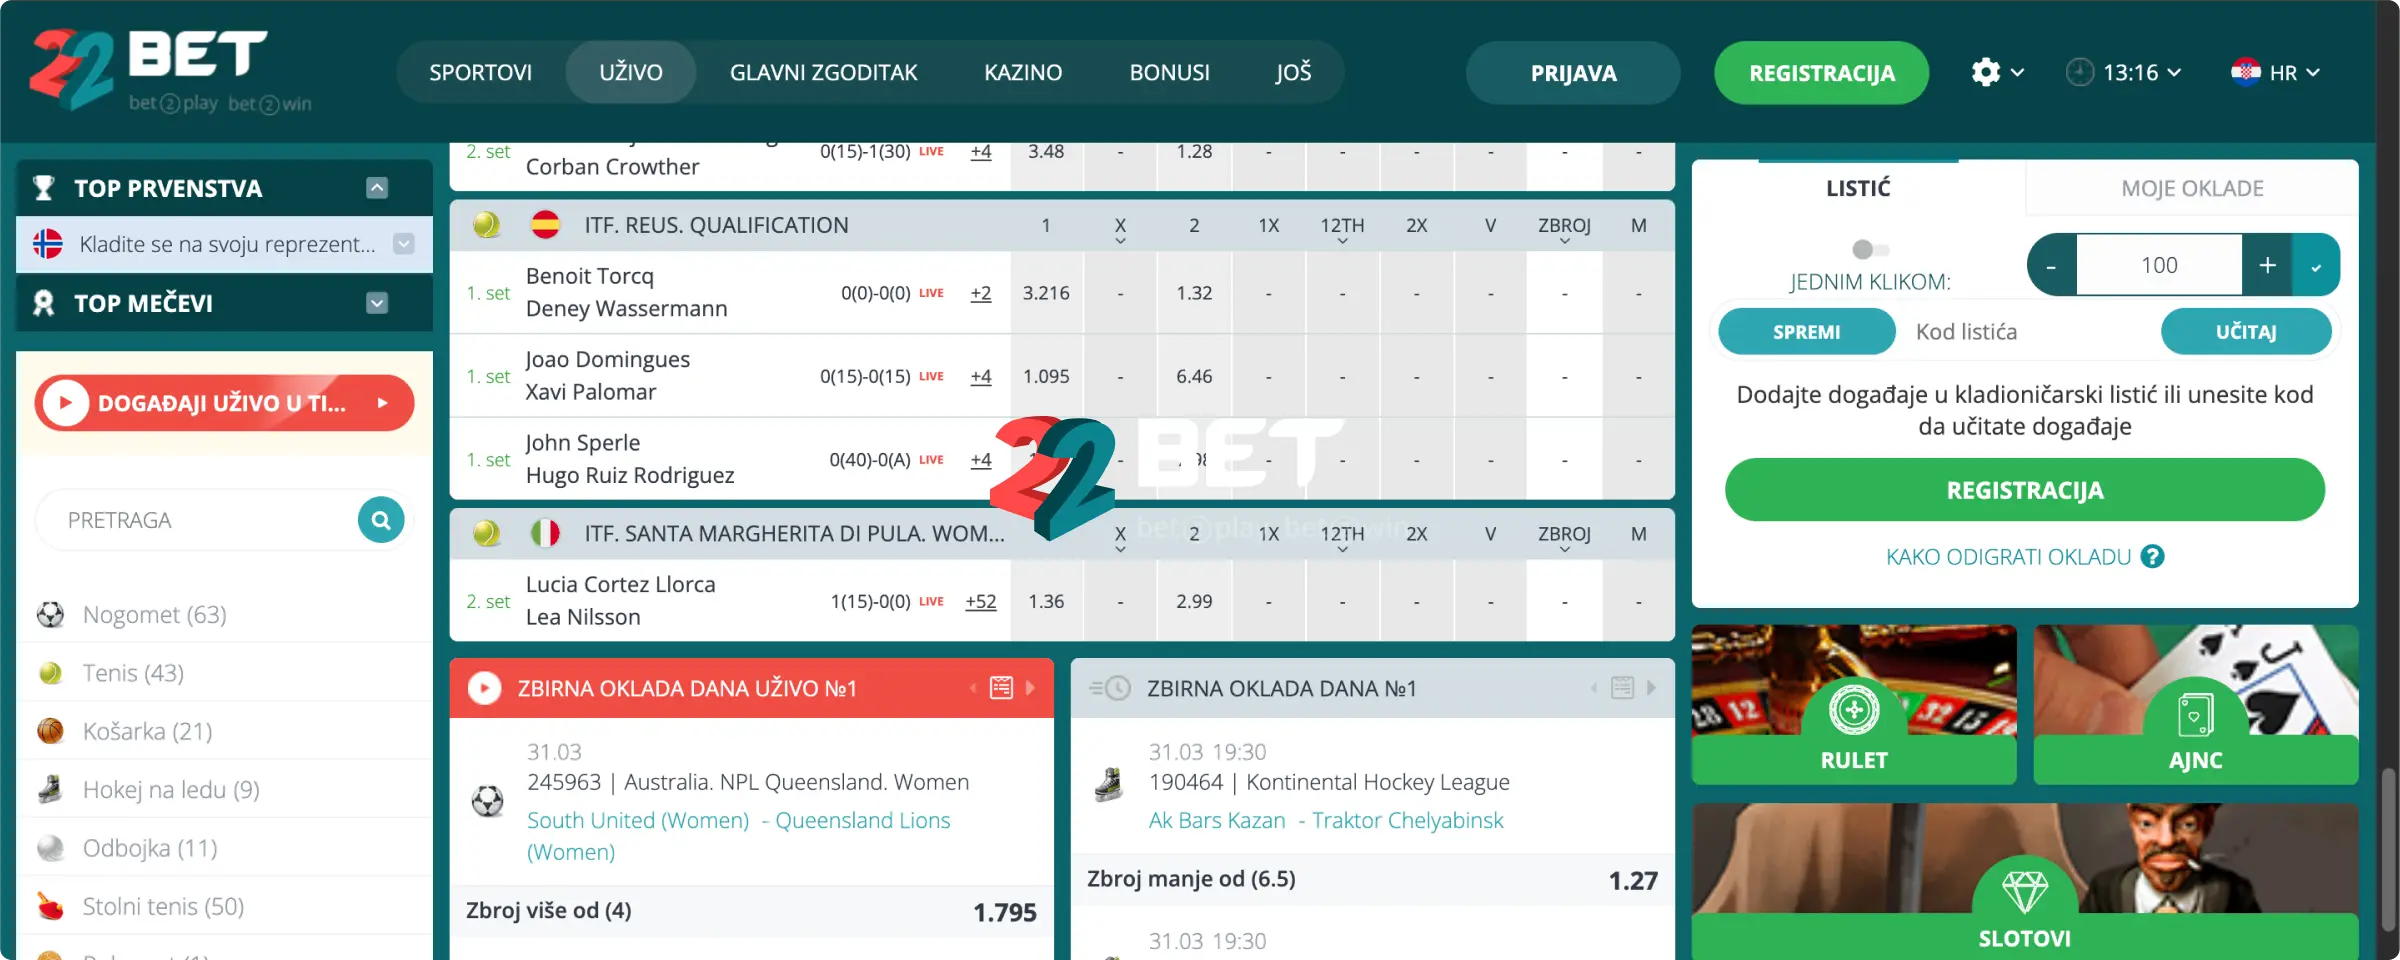Click the Učitaj button
This screenshot has width=2400, height=960.
(x=2246, y=331)
